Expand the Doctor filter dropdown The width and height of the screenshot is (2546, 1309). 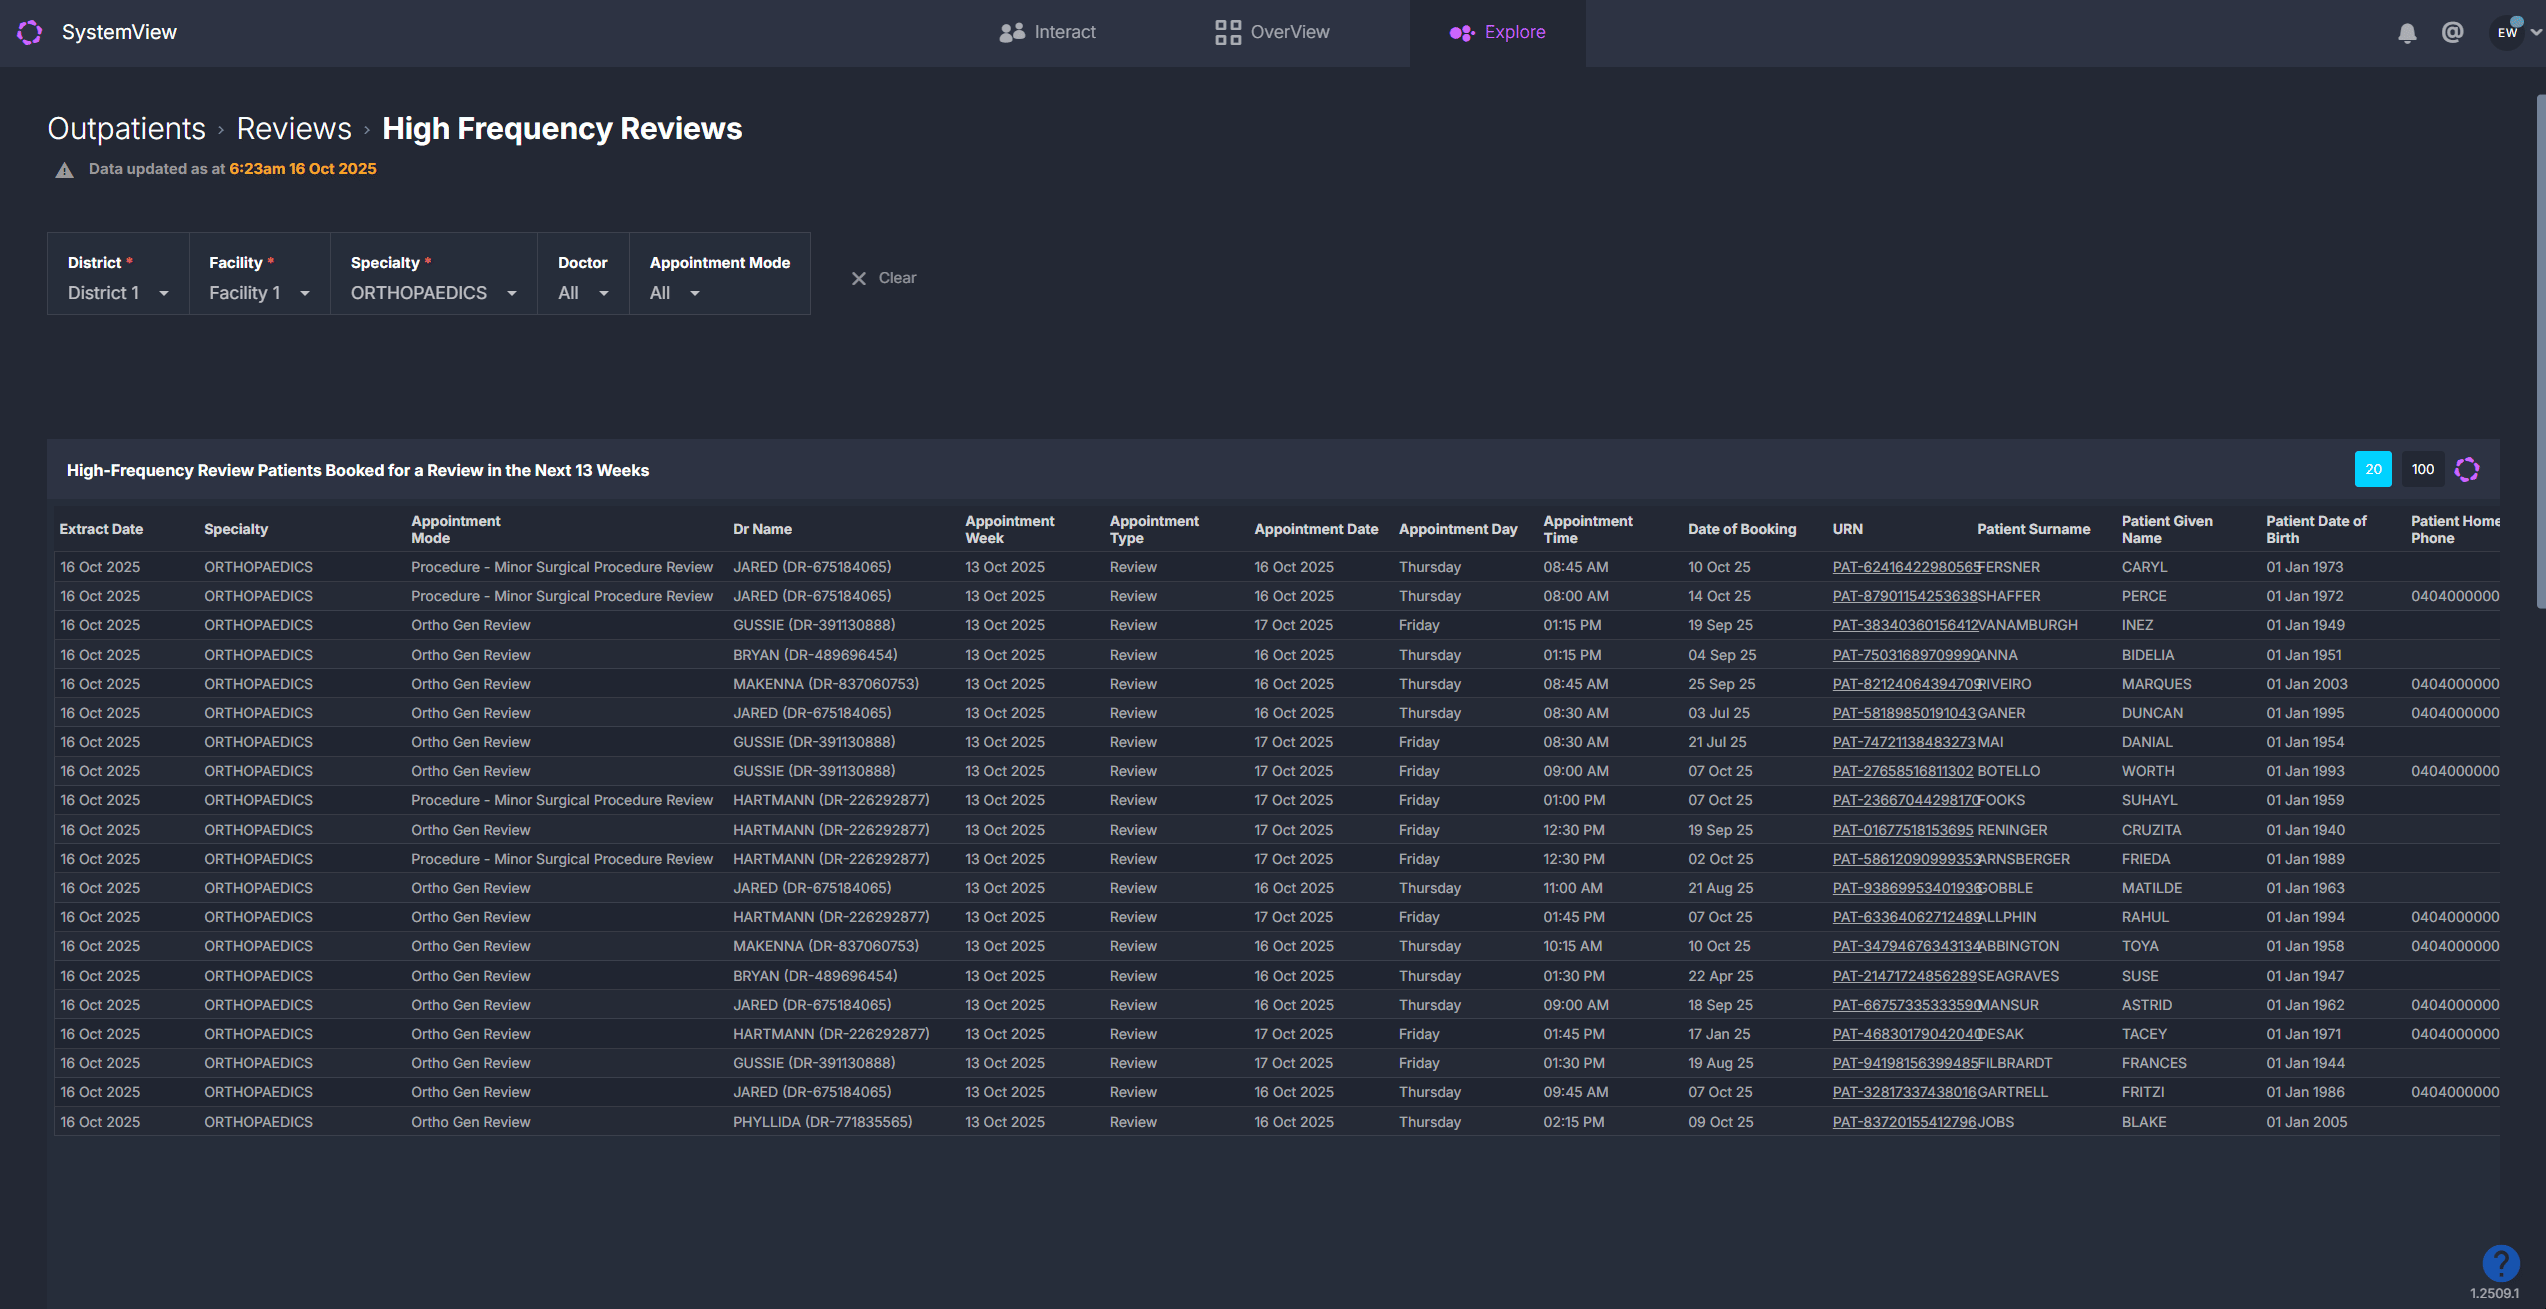(583, 293)
